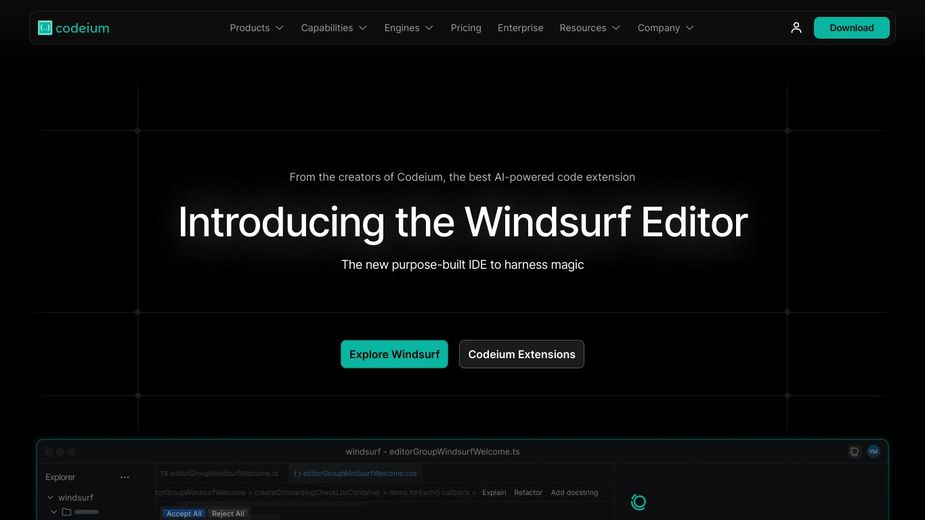
Task: Open the Enterprise page
Action: (520, 28)
